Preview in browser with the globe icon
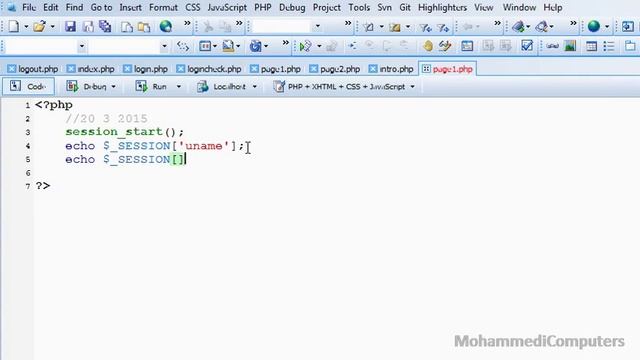Image resolution: width=640 pixels, height=360 pixels. [x=166, y=27]
